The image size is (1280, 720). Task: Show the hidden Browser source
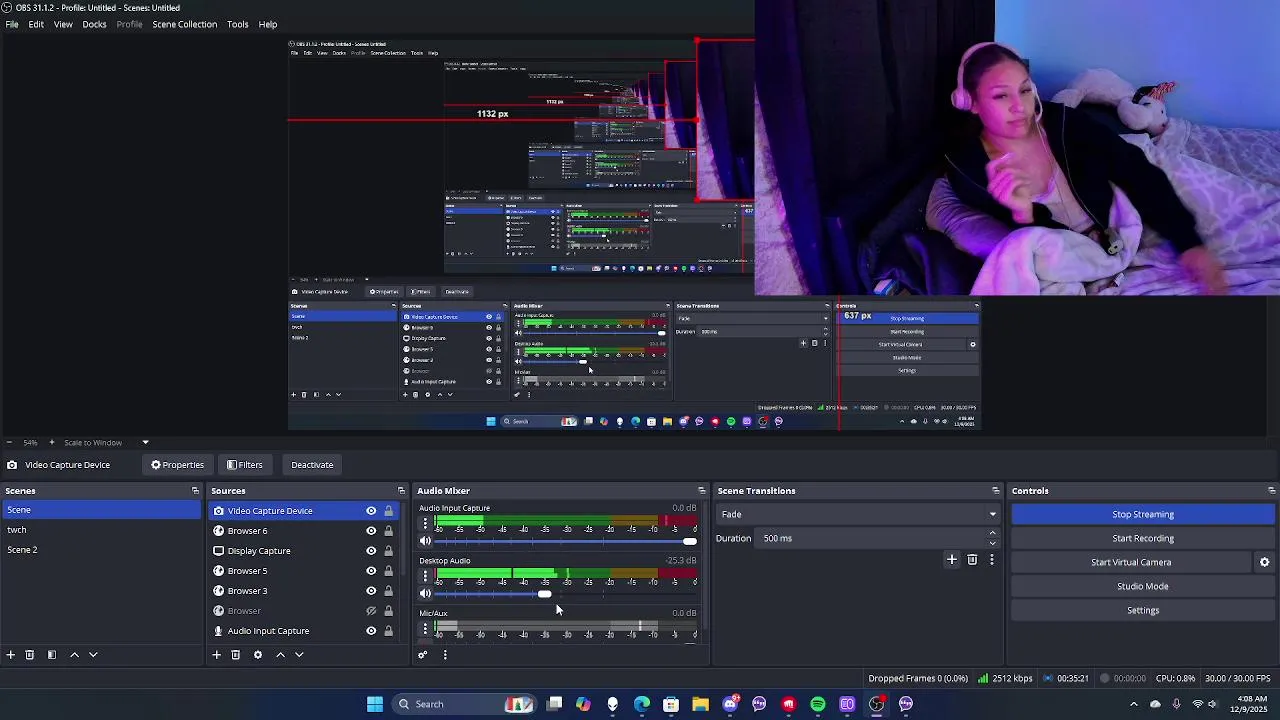pyautogui.click(x=371, y=611)
